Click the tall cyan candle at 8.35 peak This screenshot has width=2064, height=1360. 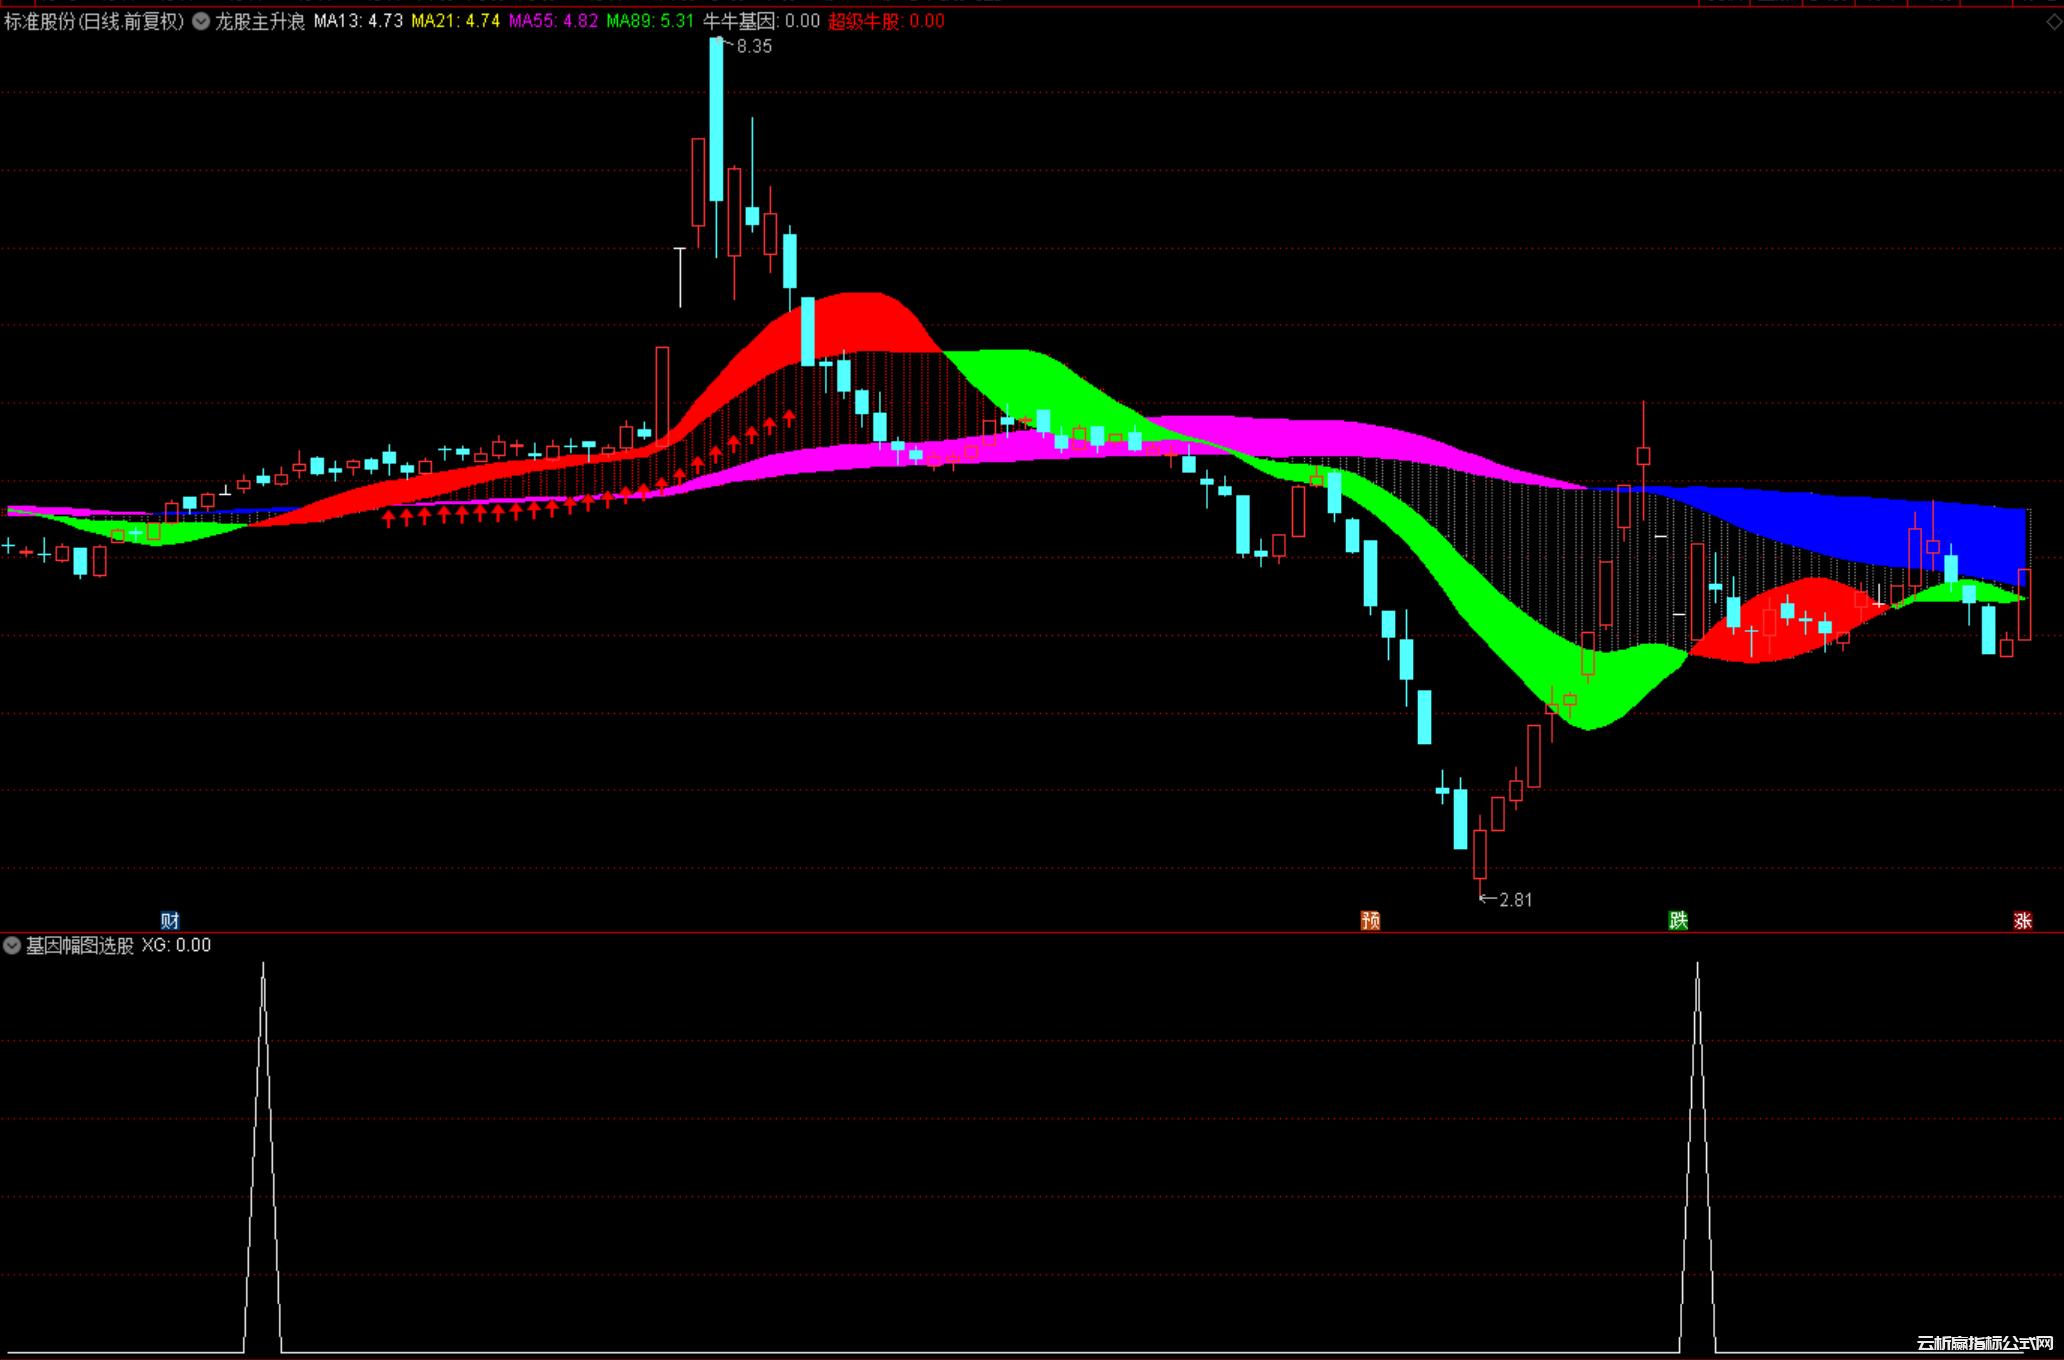click(716, 120)
